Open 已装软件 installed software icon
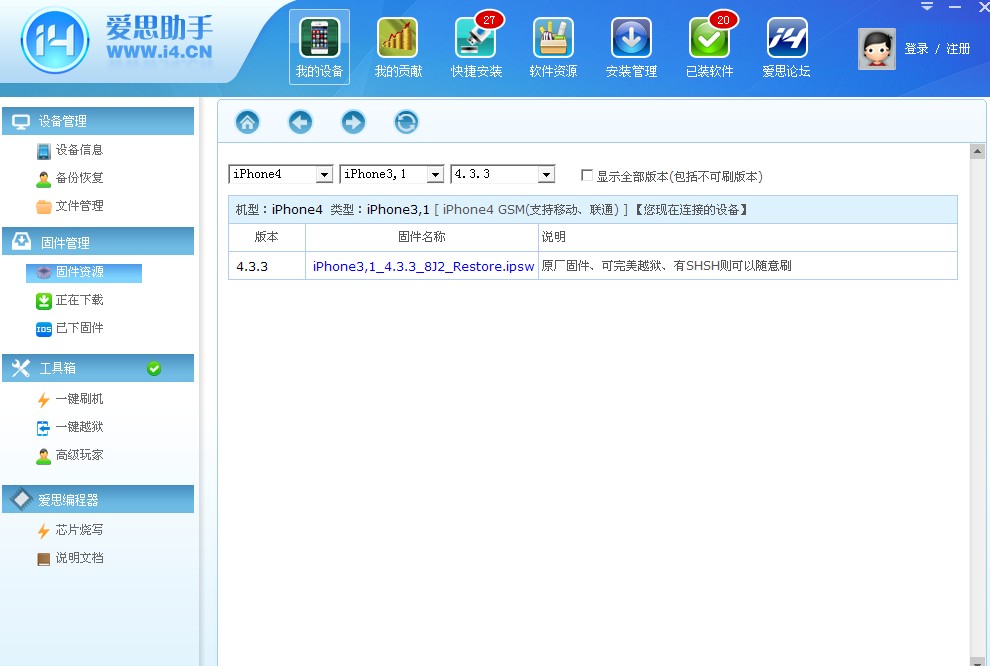 [x=710, y=38]
